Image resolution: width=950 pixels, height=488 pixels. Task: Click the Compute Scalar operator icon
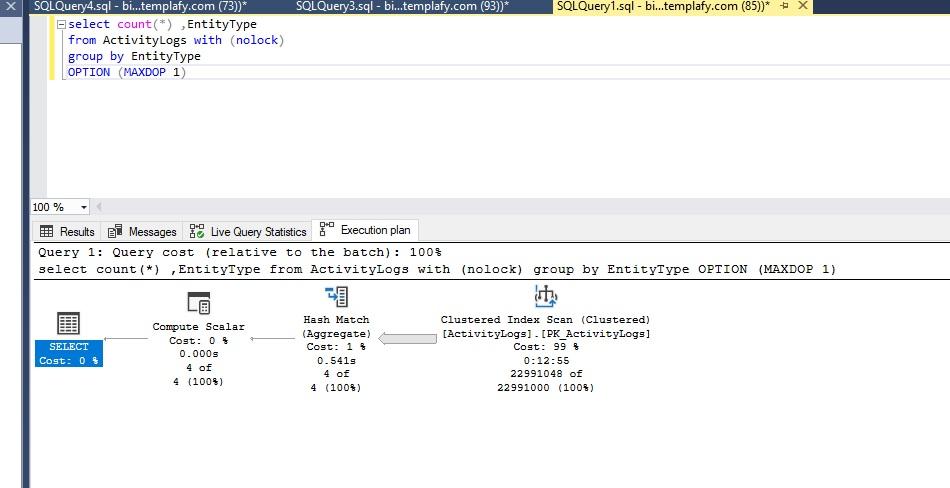[x=198, y=303]
